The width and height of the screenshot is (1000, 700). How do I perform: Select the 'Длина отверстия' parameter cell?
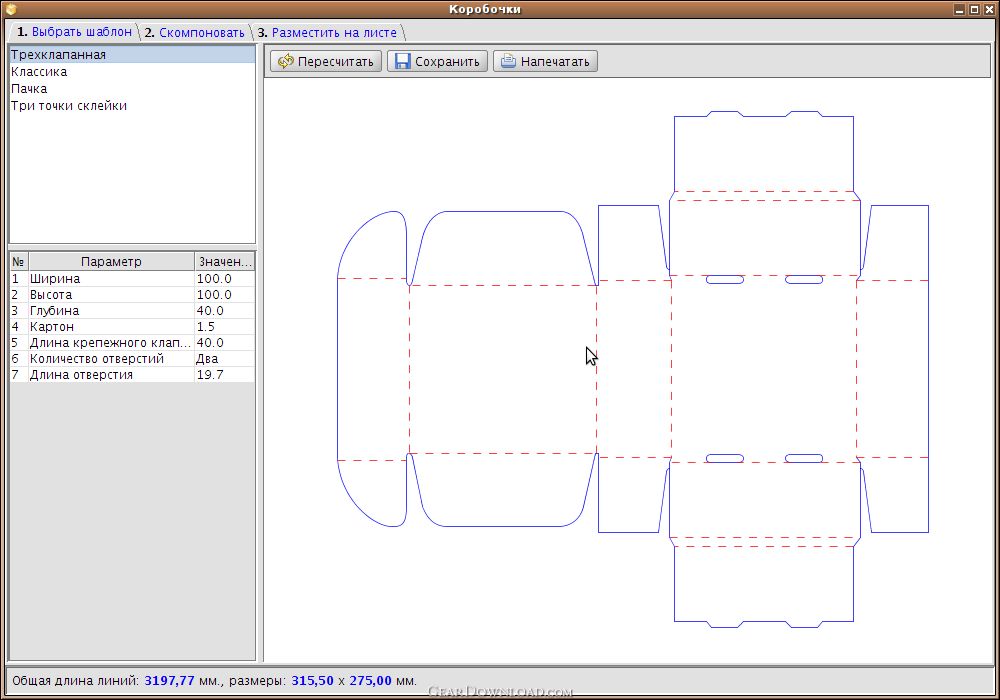(x=111, y=374)
